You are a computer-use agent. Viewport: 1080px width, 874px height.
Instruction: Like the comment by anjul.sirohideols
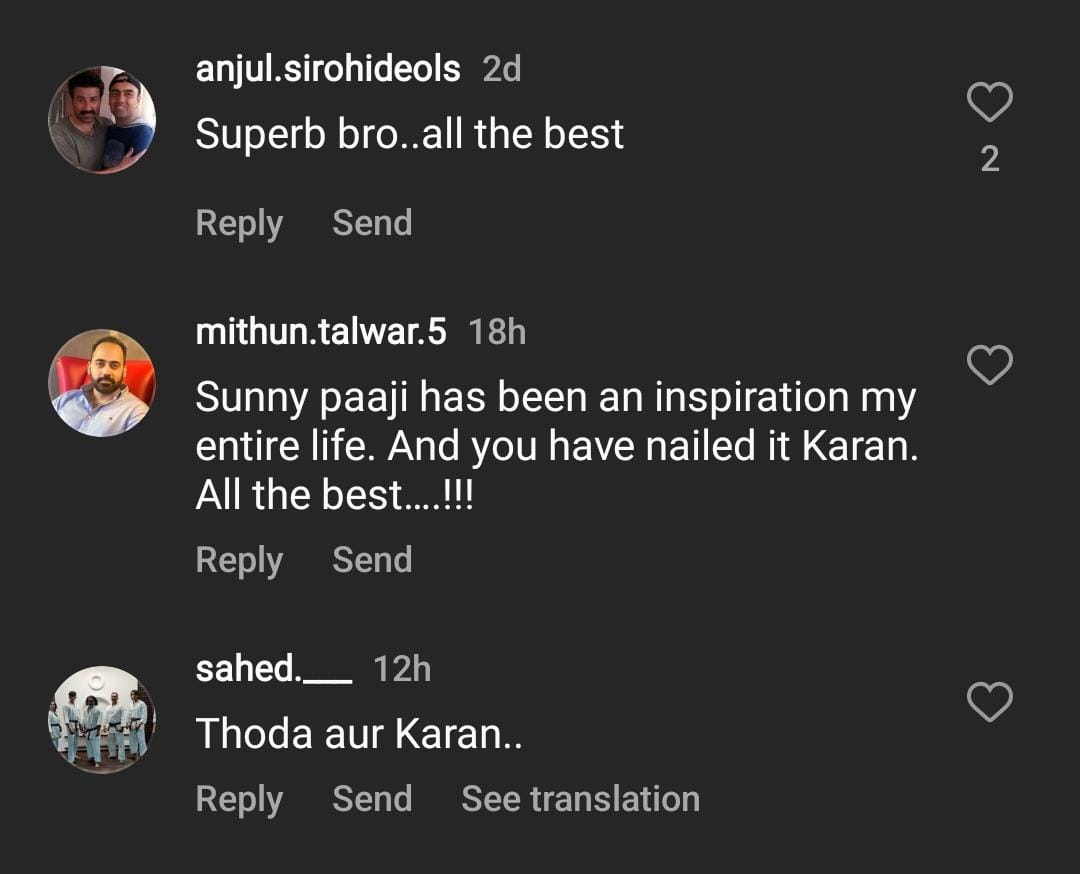990,102
